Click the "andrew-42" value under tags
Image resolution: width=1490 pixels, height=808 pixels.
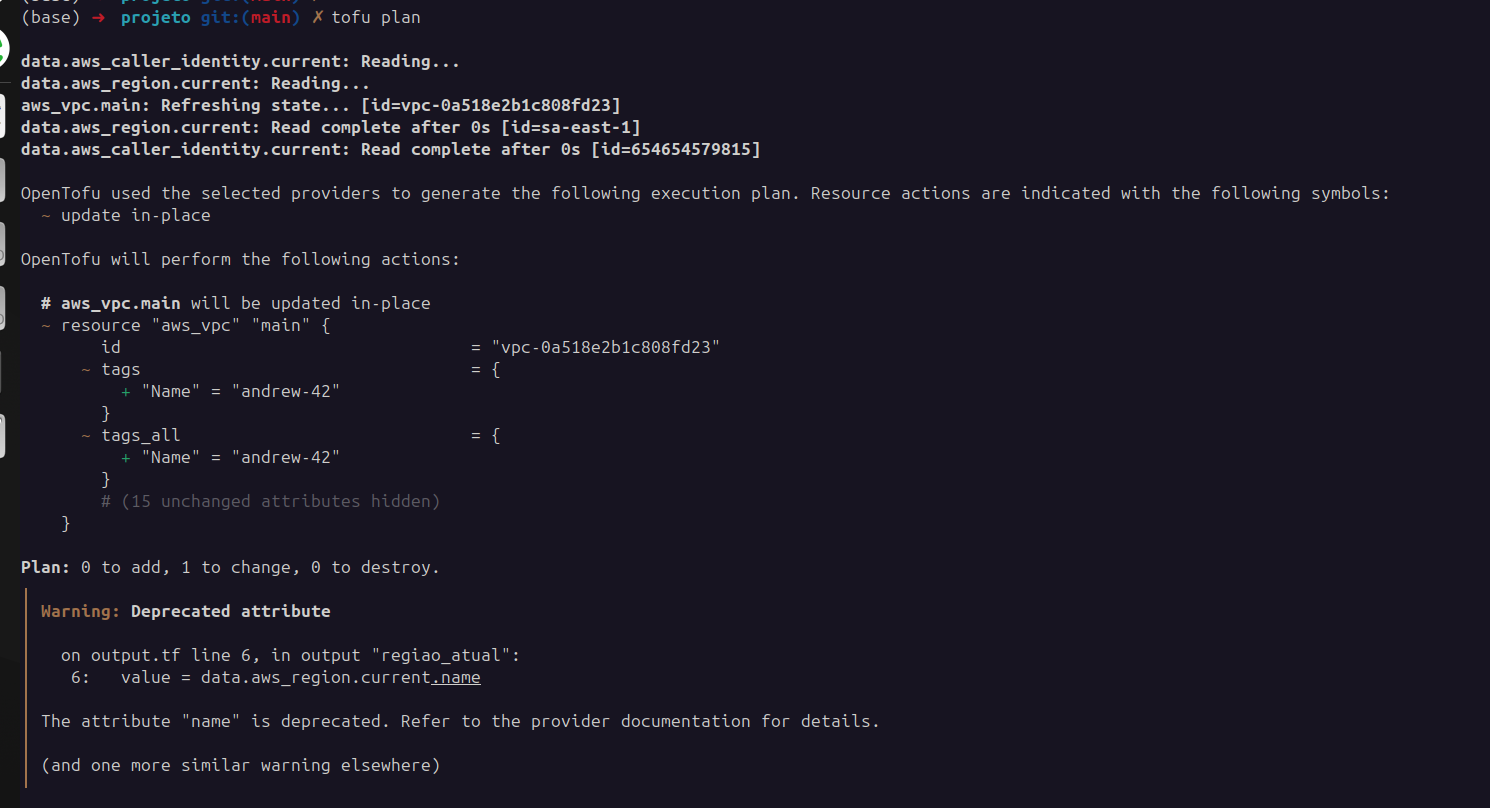285,391
